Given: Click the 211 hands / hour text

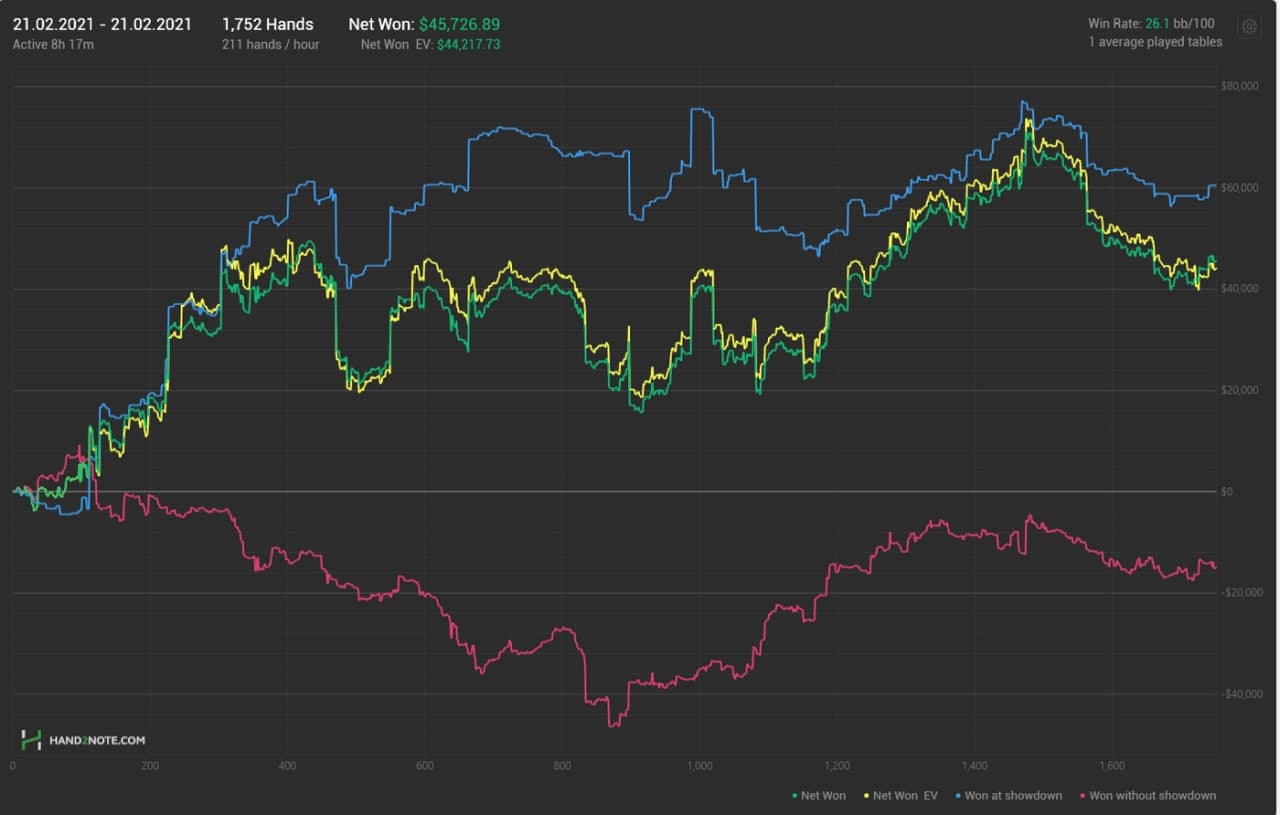Looking at the screenshot, I should (270, 45).
